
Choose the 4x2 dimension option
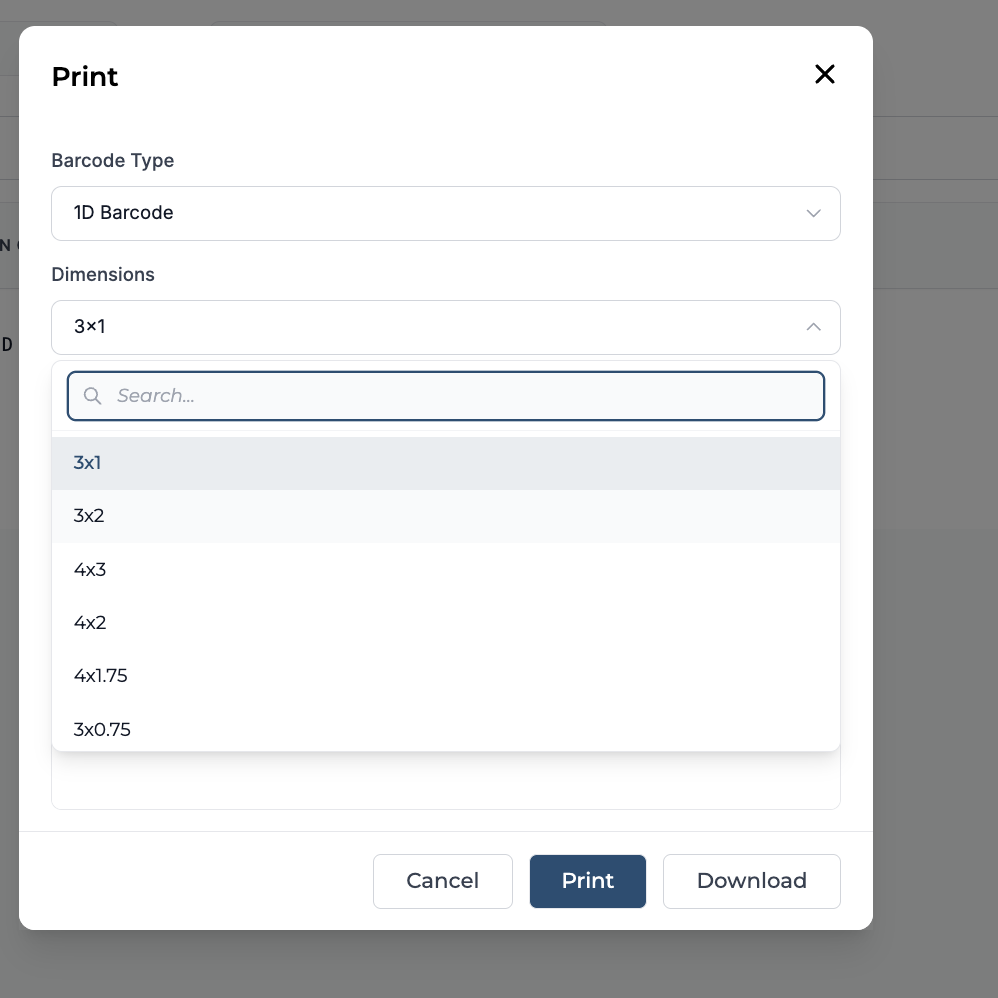coord(446,622)
